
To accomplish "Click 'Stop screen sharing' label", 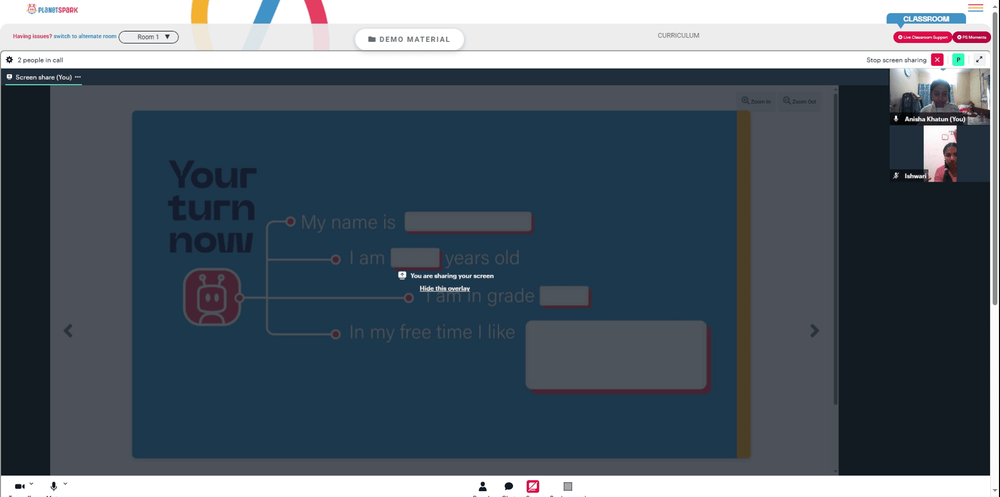I will click(896, 60).
